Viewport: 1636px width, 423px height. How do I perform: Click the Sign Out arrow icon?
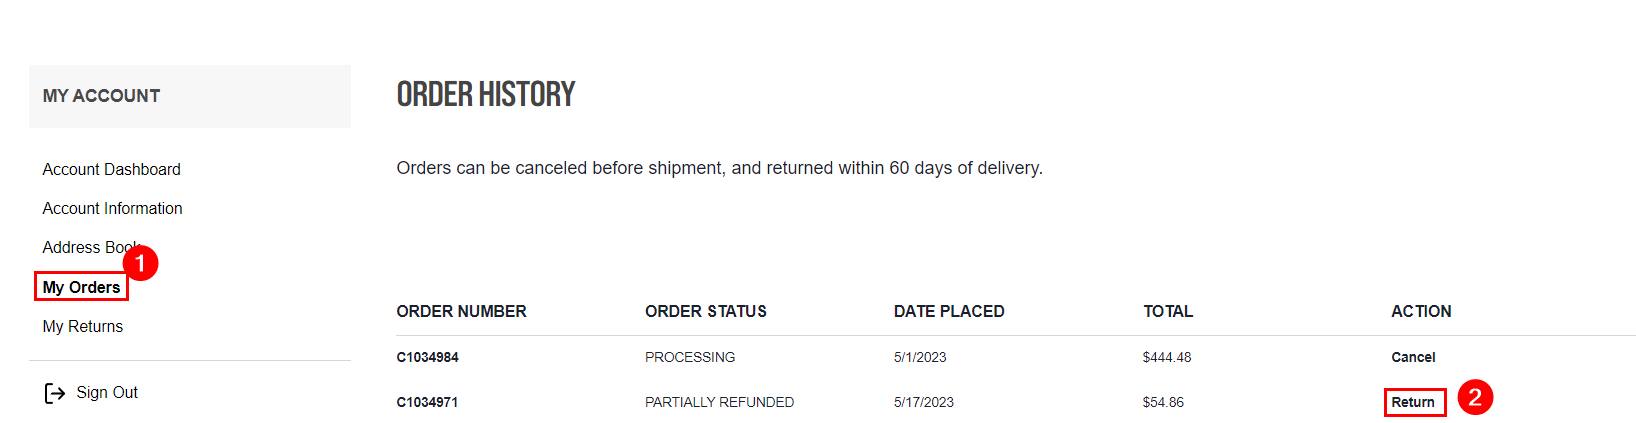[54, 393]
